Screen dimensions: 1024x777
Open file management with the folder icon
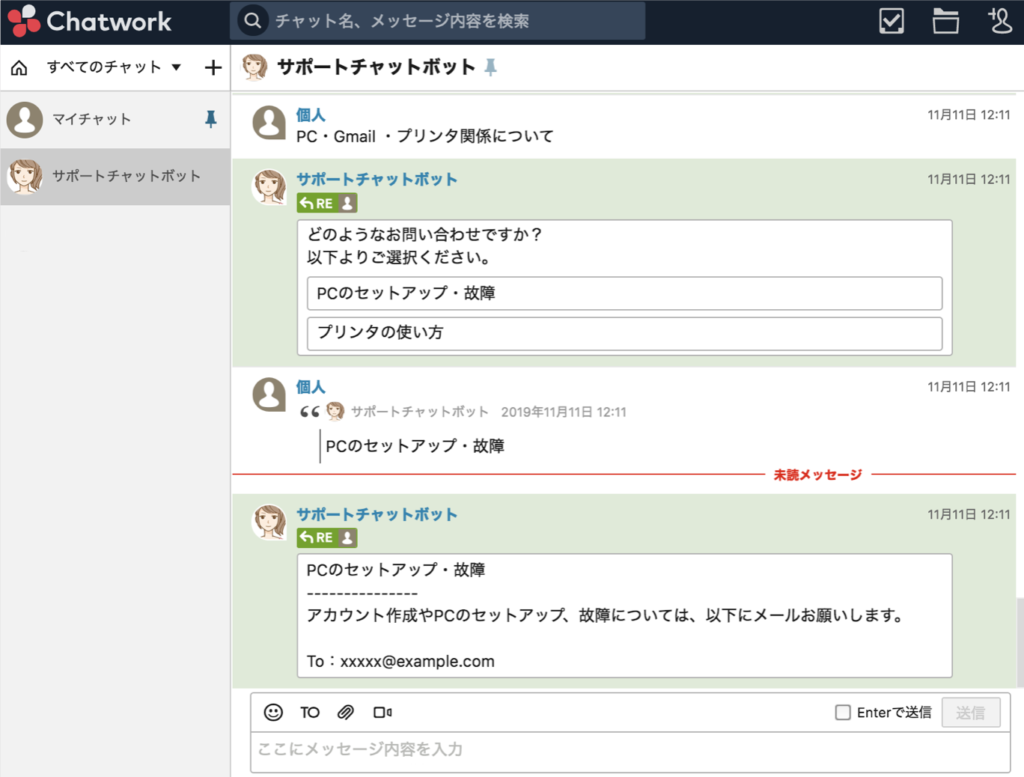(x=945, y=20)
